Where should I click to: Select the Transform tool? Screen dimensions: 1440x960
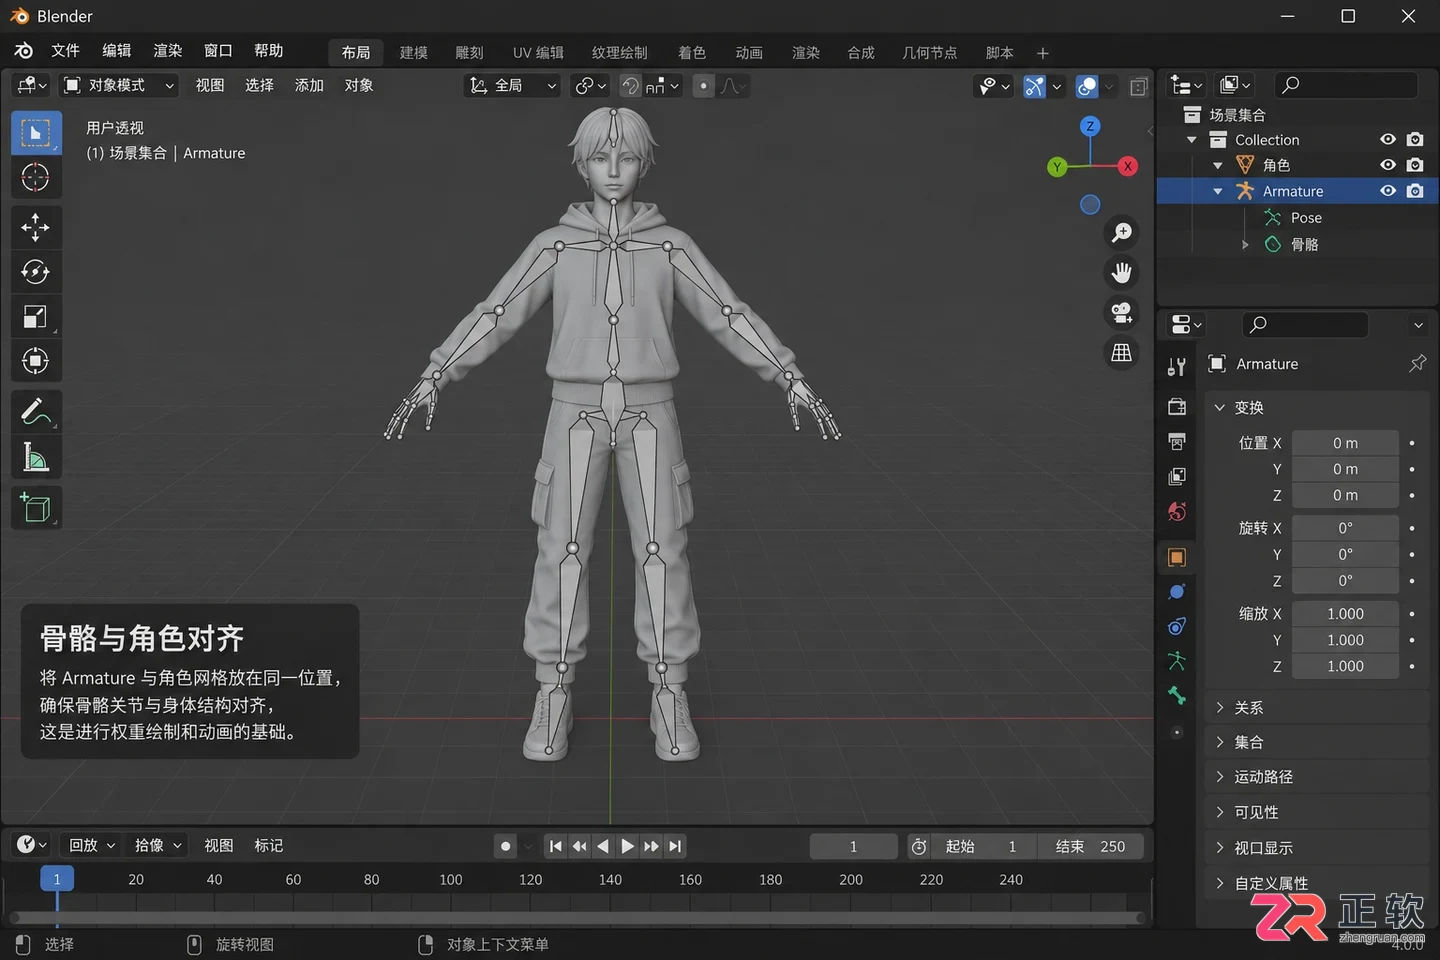click(x=36, y=361)
